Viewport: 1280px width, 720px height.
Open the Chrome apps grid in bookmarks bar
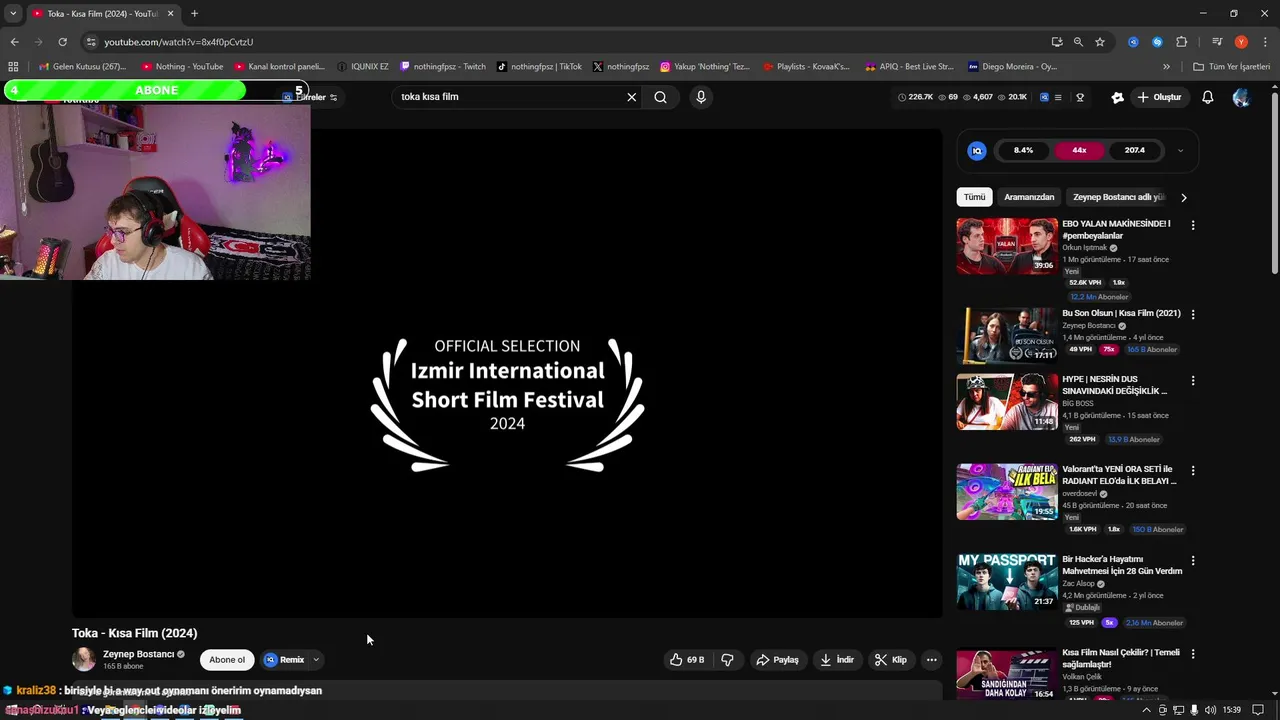tap(13, 67)
